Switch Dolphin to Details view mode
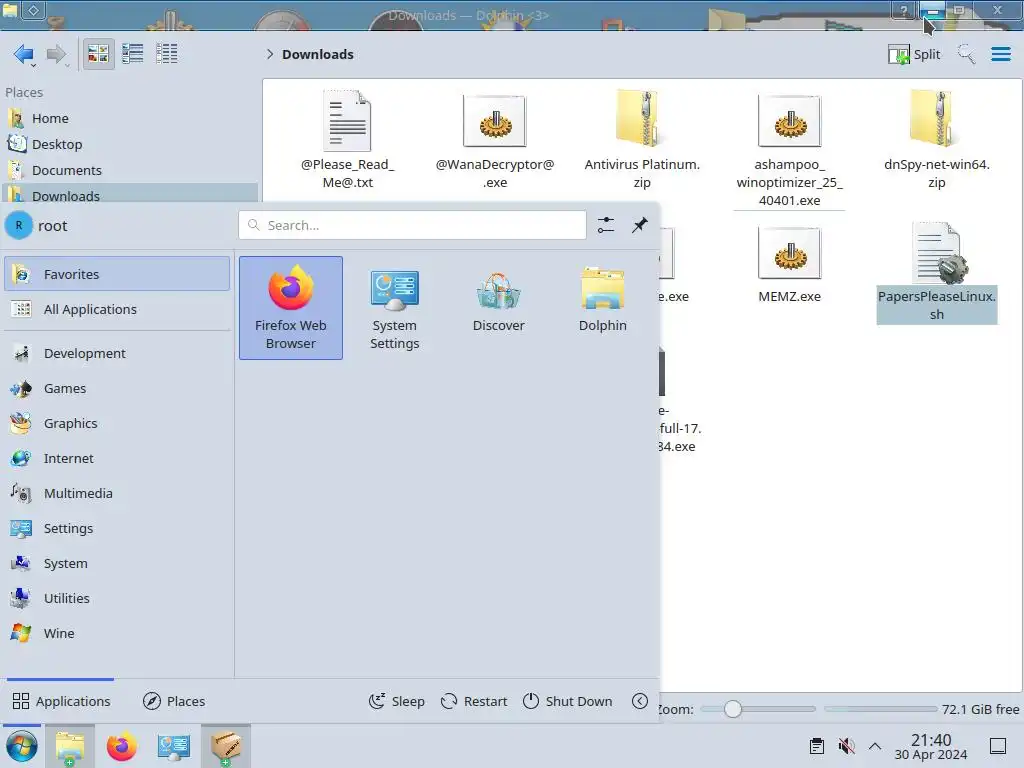Image resolution: width=1024 pixels, height=768 pixels. pyautogui.click(x=167, y=54)
